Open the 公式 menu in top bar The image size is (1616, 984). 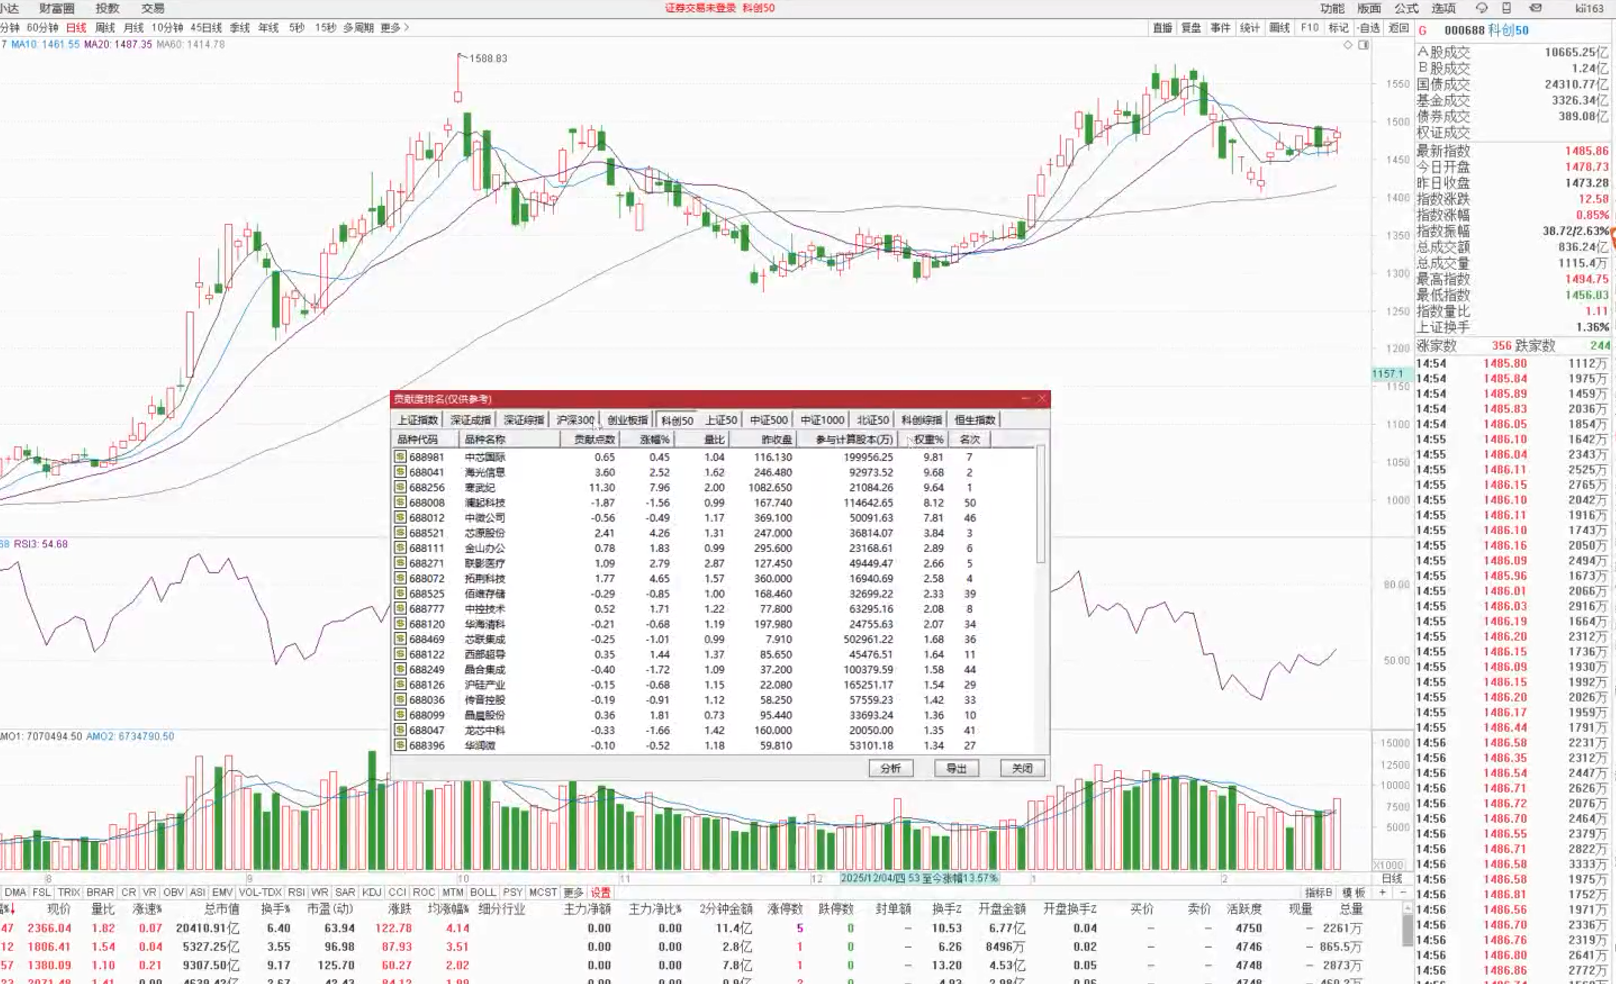click(1406, 8)
